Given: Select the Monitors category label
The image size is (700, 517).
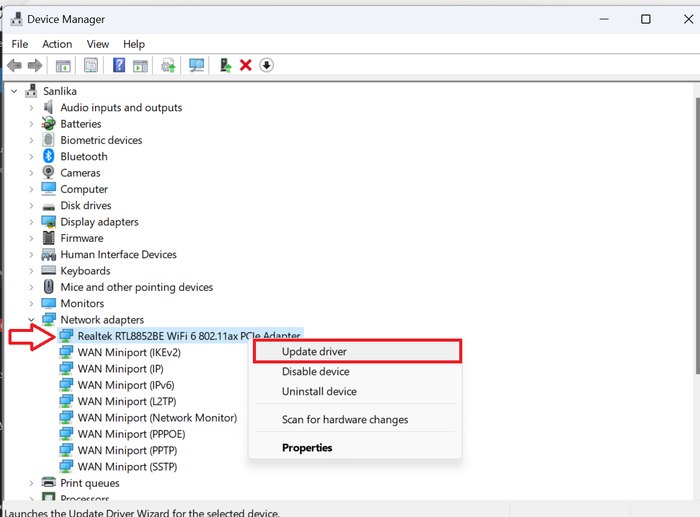Looking at the screenshot, I should (x=82, y=304).
